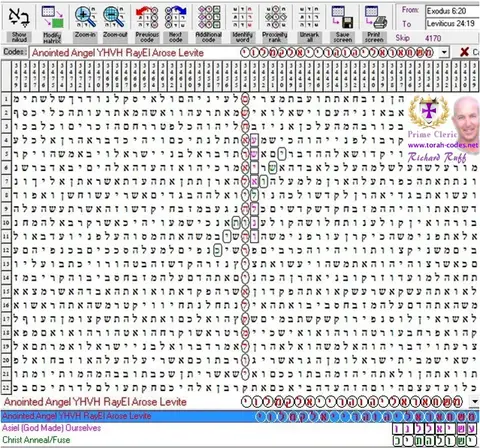
Task: Click the Skip label
Action: (402, 38)
